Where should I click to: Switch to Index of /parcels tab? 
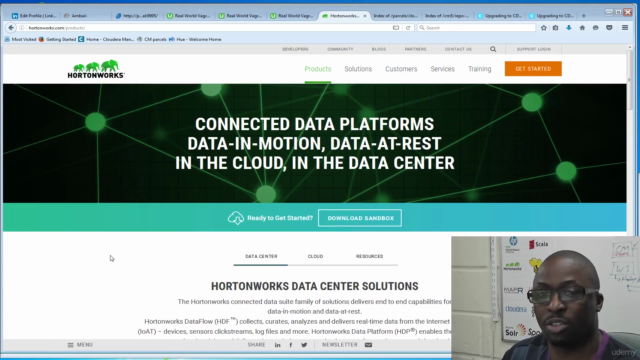(395, 16)
